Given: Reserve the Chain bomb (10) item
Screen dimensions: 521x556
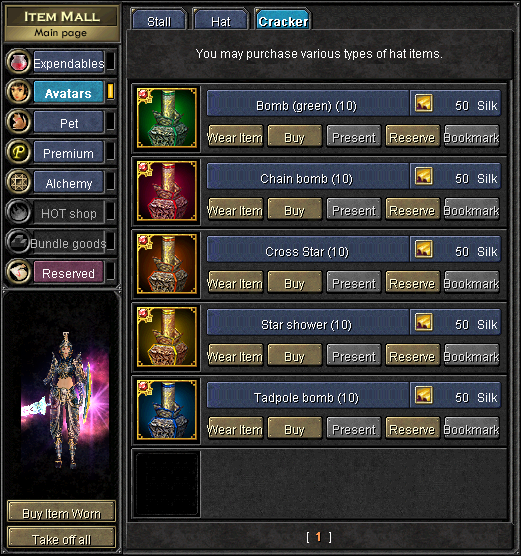Looking at the screenshot, I should click(x=412, y=210).
